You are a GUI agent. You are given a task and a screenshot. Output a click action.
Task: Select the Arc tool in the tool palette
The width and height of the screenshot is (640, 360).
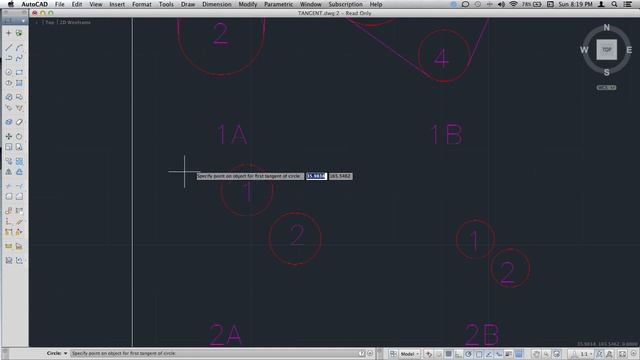[x=19, y=47]
